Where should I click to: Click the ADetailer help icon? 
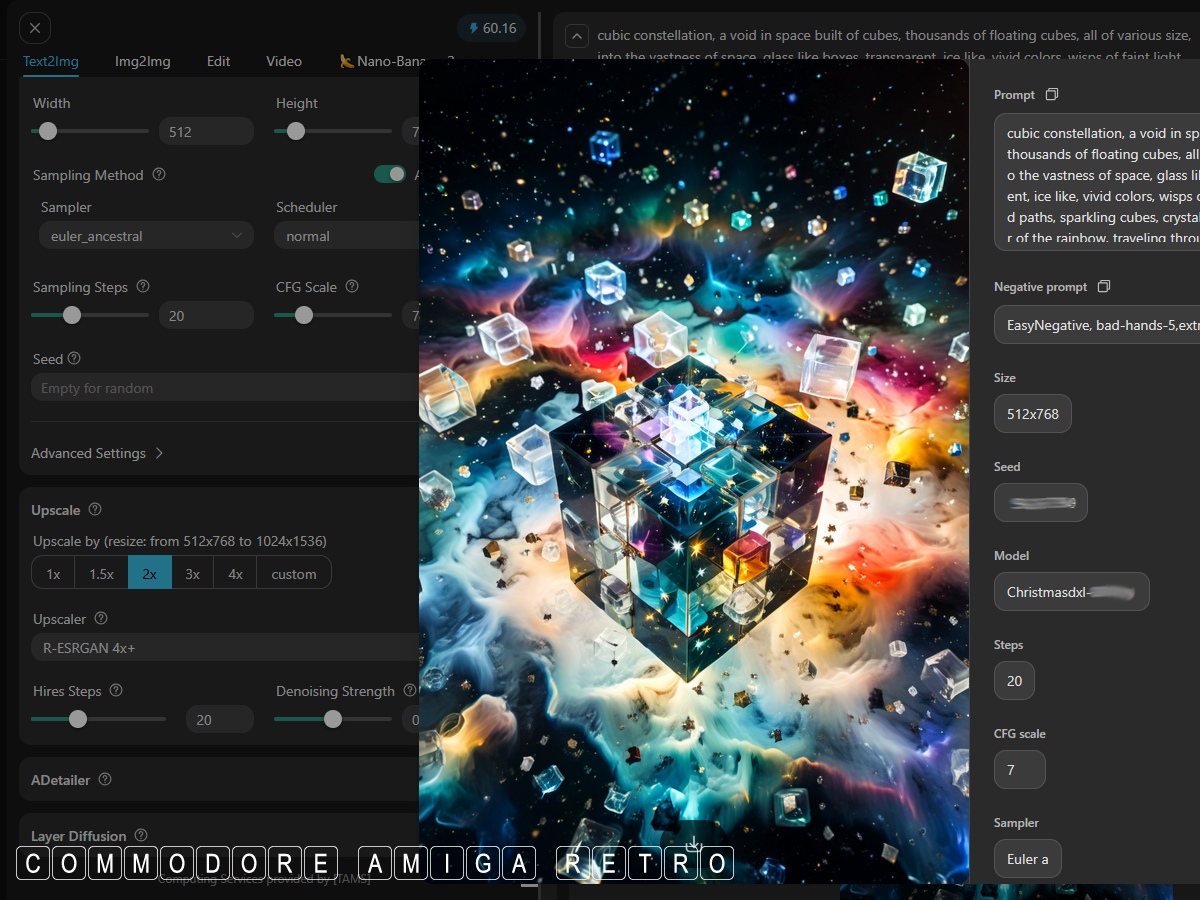point(105,780)
